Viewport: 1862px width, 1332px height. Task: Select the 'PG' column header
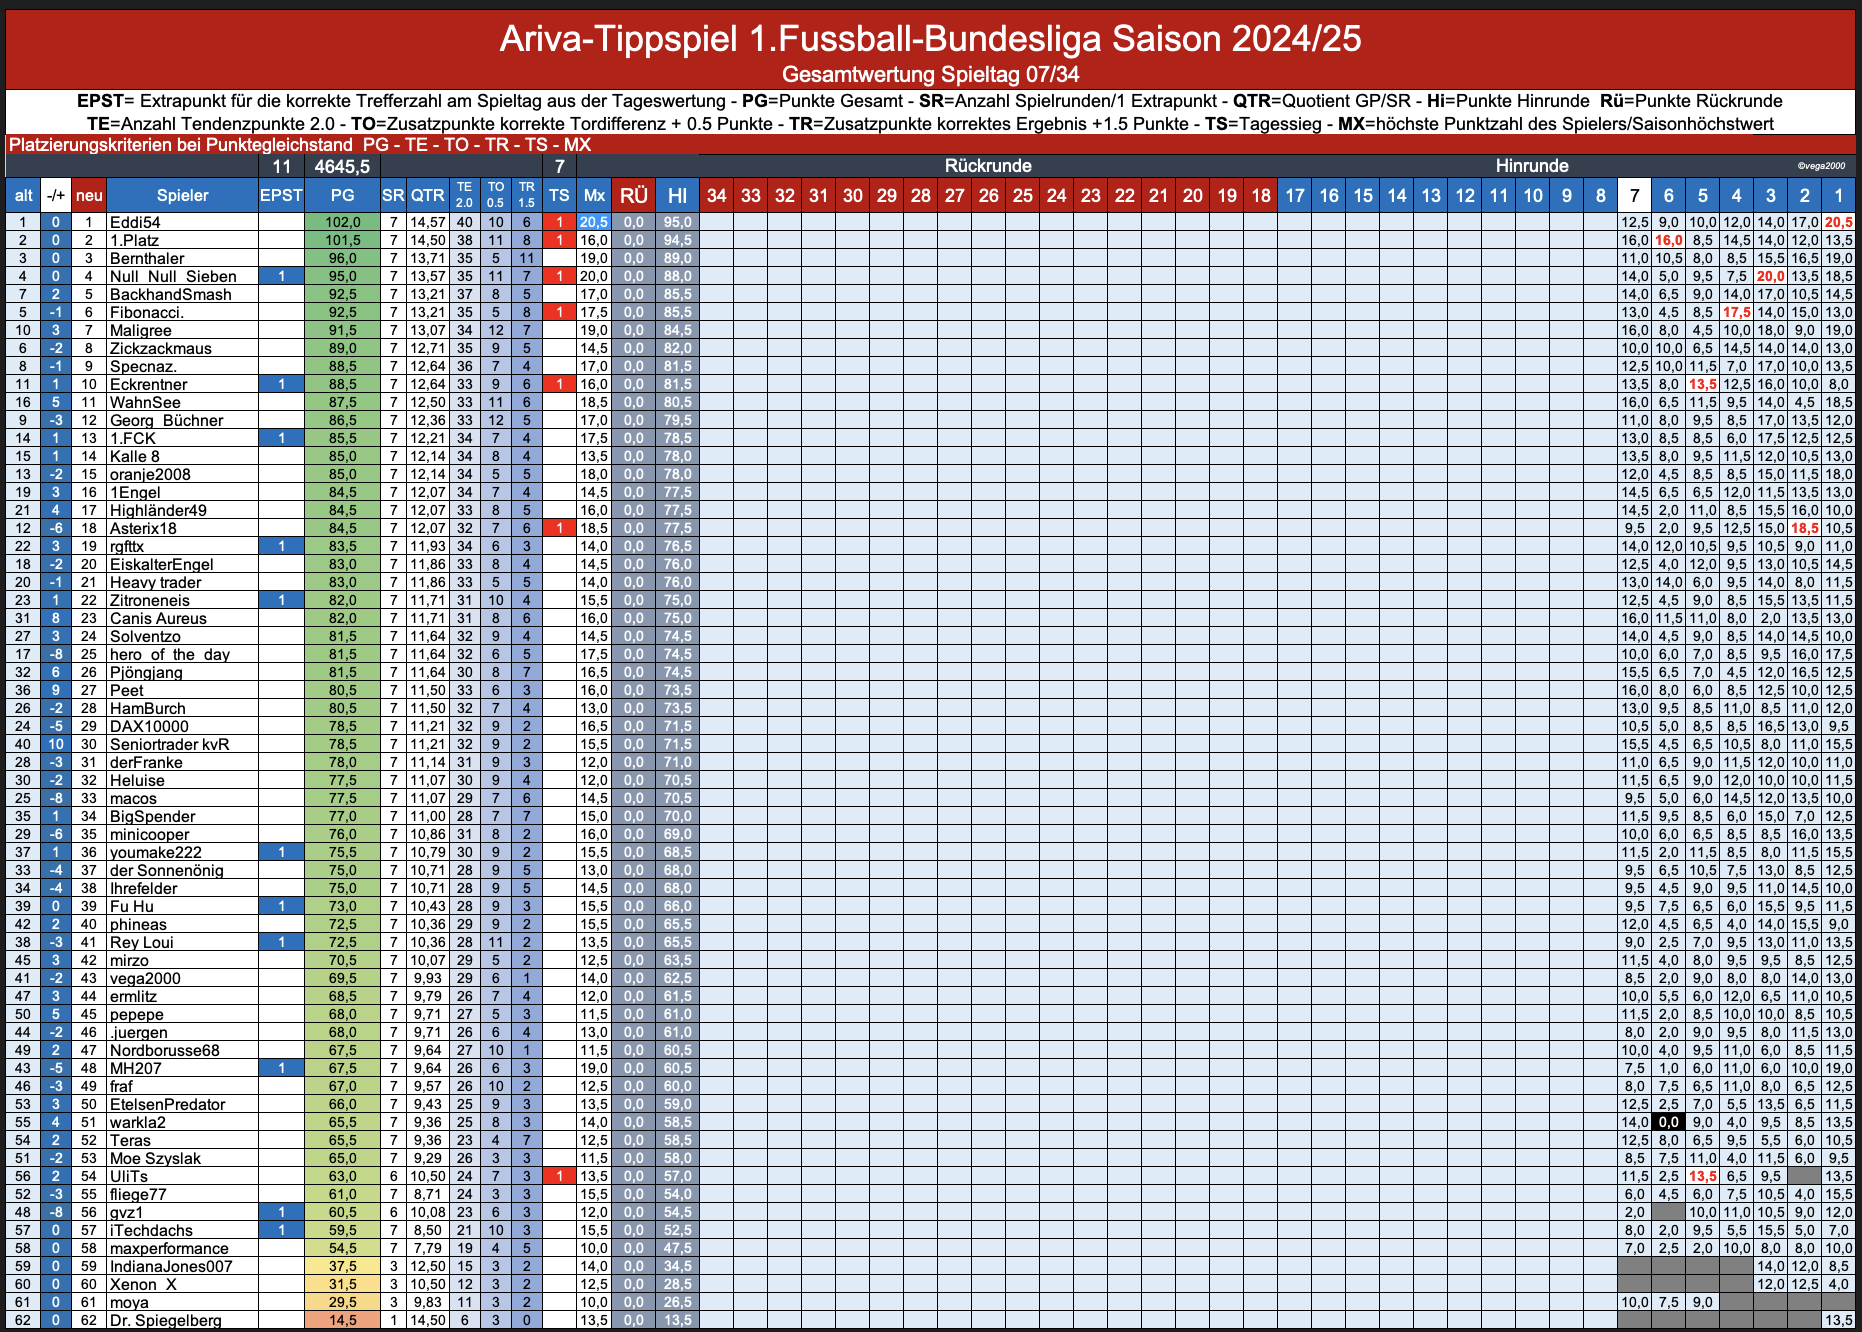[x=342, y=195]
